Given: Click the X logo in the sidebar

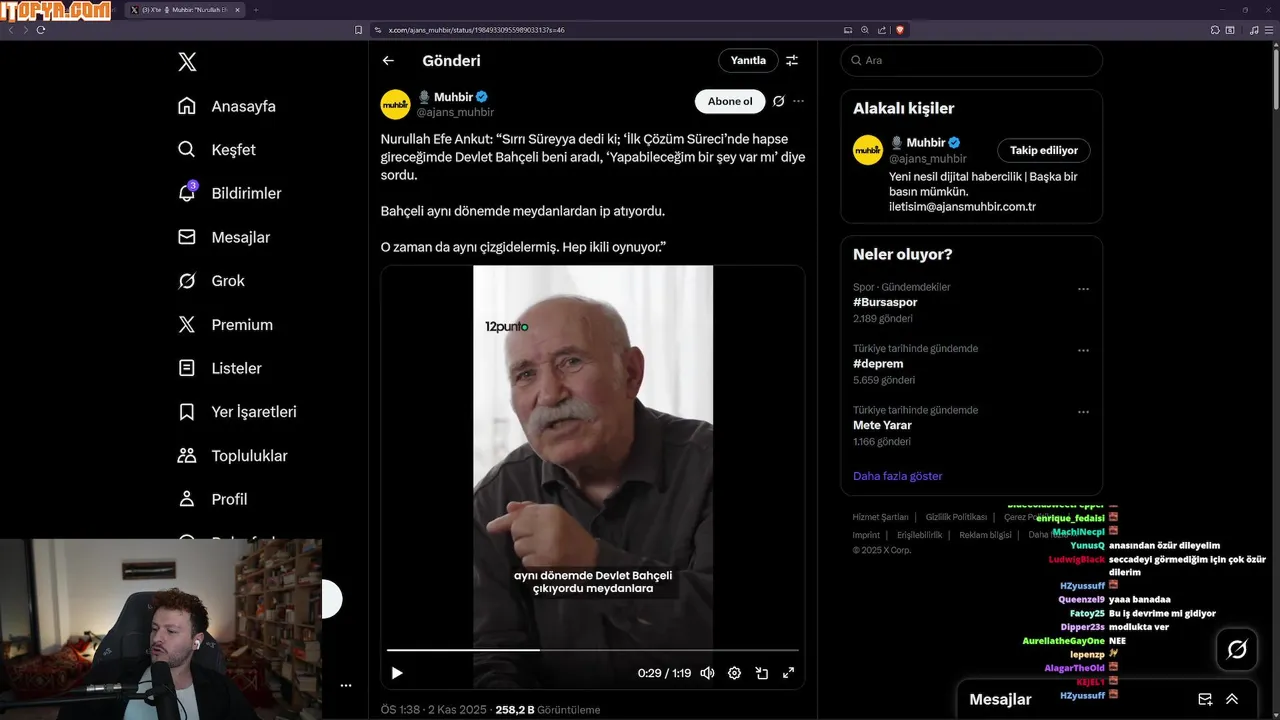Looking at the screenshot, I should (x=187, y=62).
